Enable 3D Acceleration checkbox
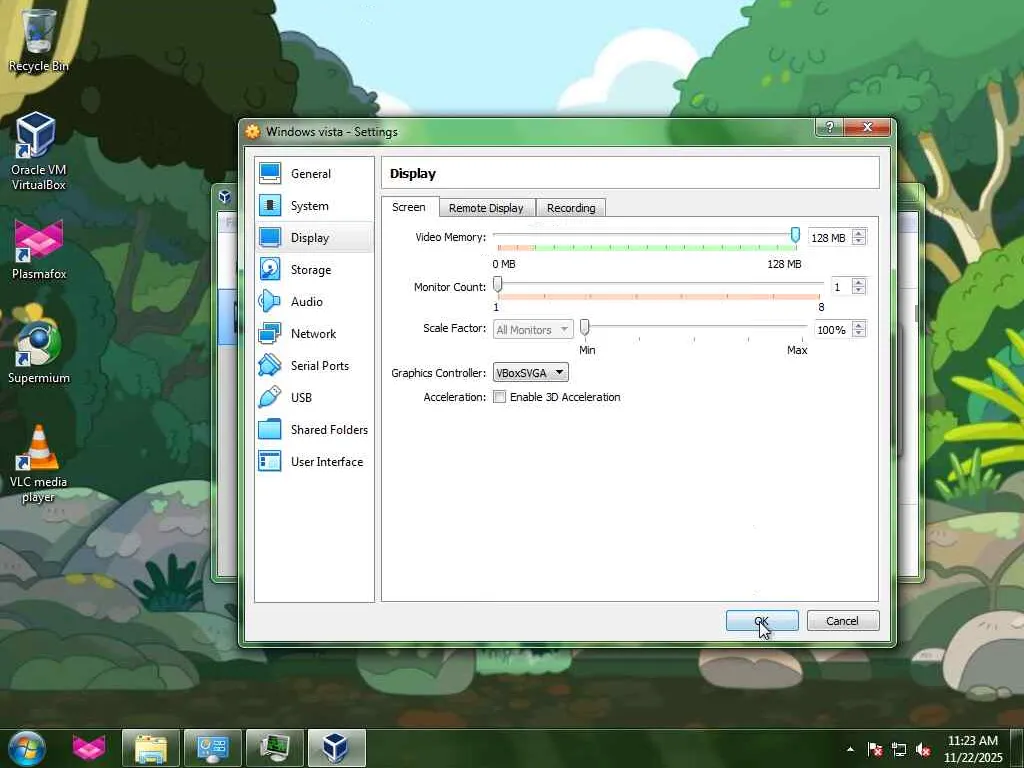The width and height of the screenshot is (1024, 768). 500,397
